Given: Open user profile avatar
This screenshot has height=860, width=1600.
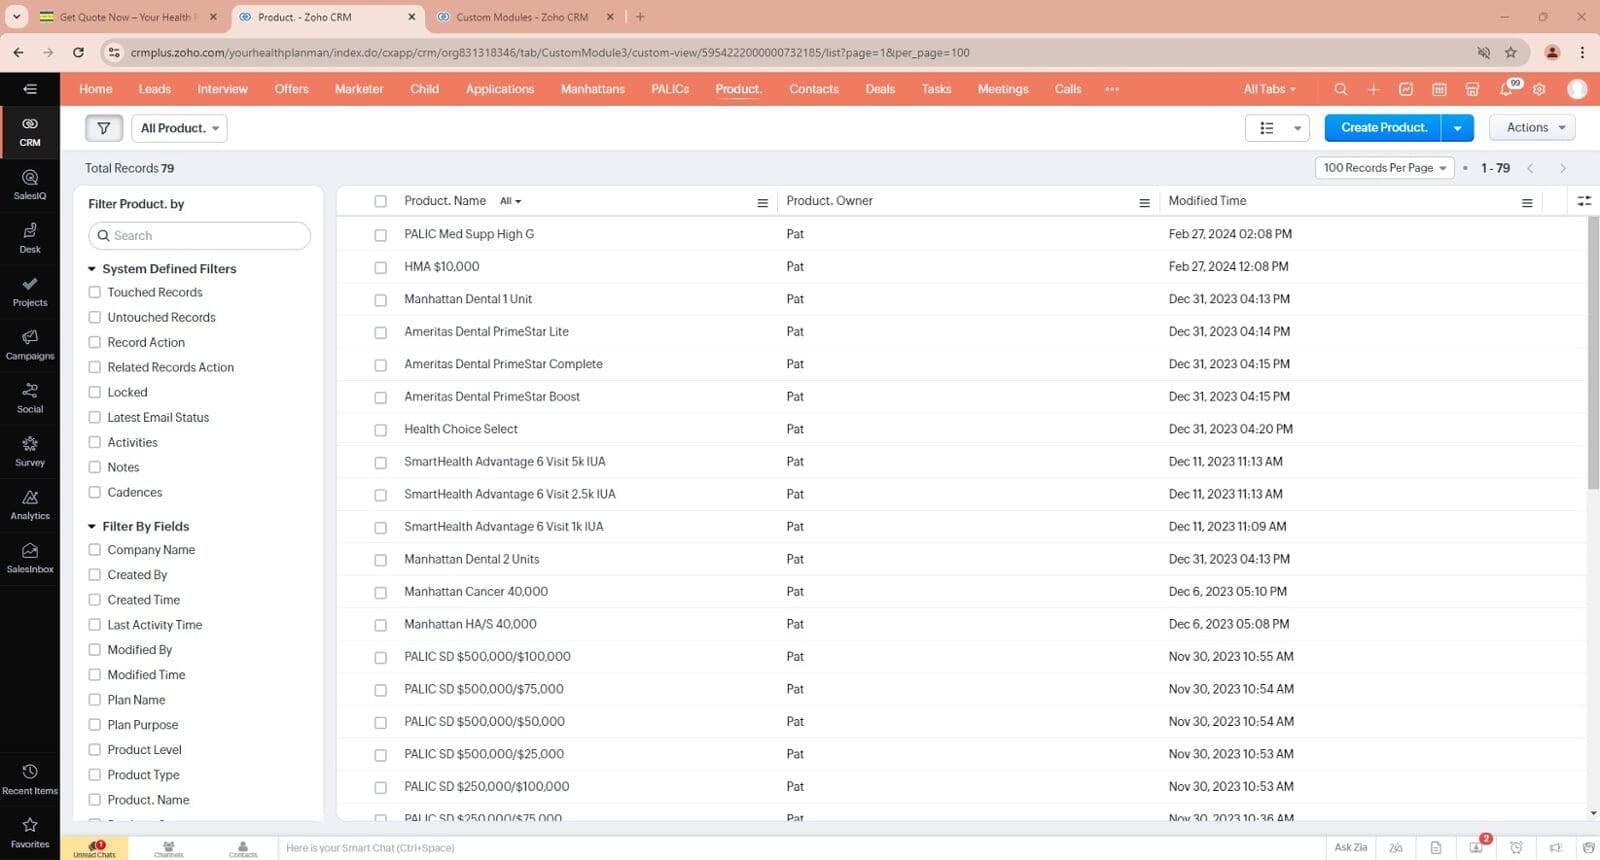Looking at the screenshot, I should coord(1577,89).
